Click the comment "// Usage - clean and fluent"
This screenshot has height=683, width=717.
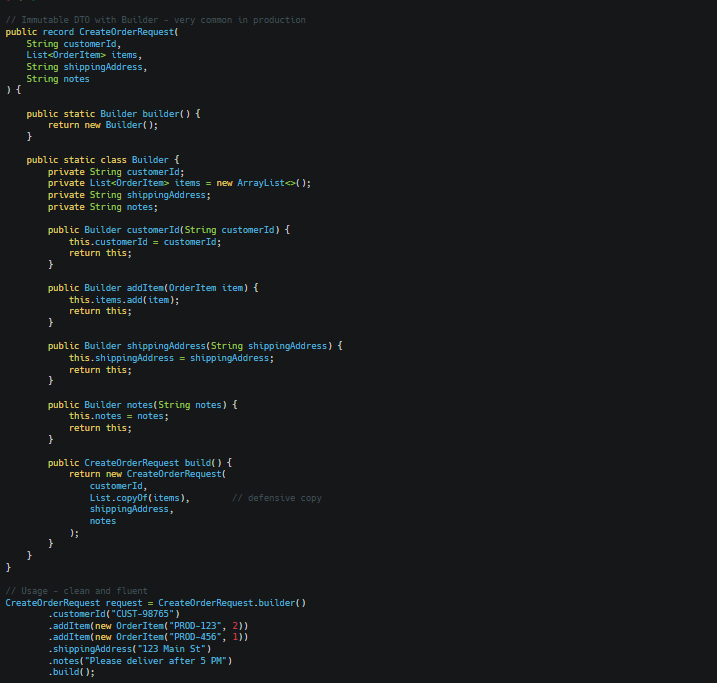coord(76,591)
